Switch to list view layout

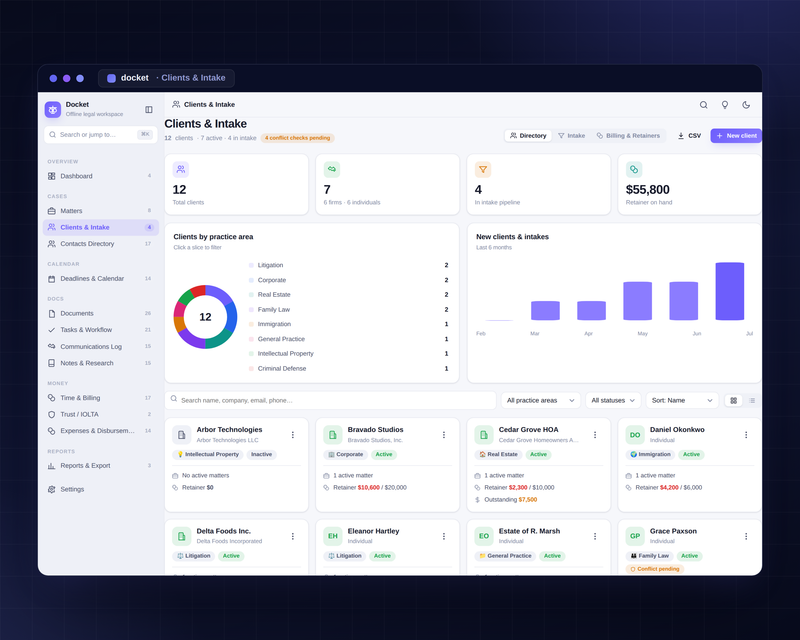click(x=752, y=401)
